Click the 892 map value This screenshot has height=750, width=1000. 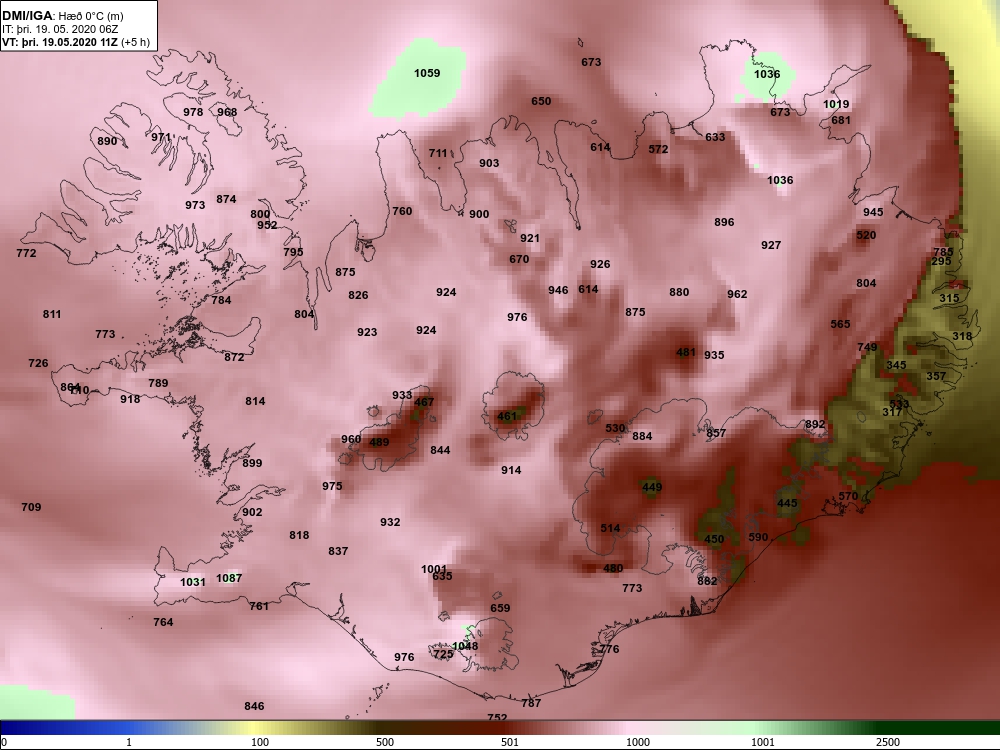tap(815, 424)
